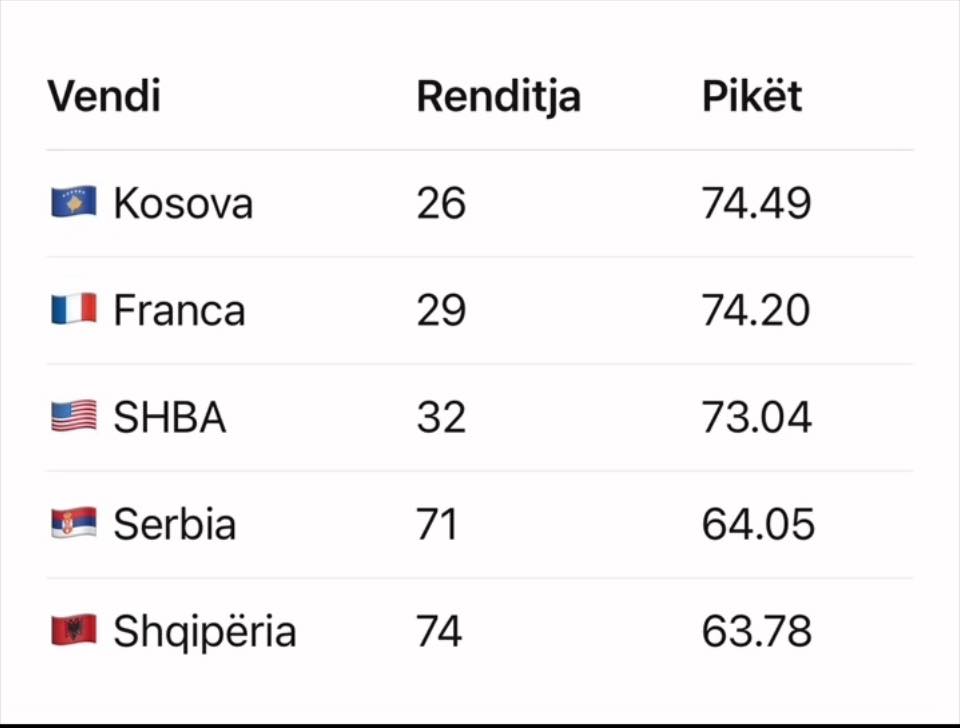Click Franca's score 74.20
This screenshot has height=728, width=960.
pyautogui.click(x=756, y=311)
